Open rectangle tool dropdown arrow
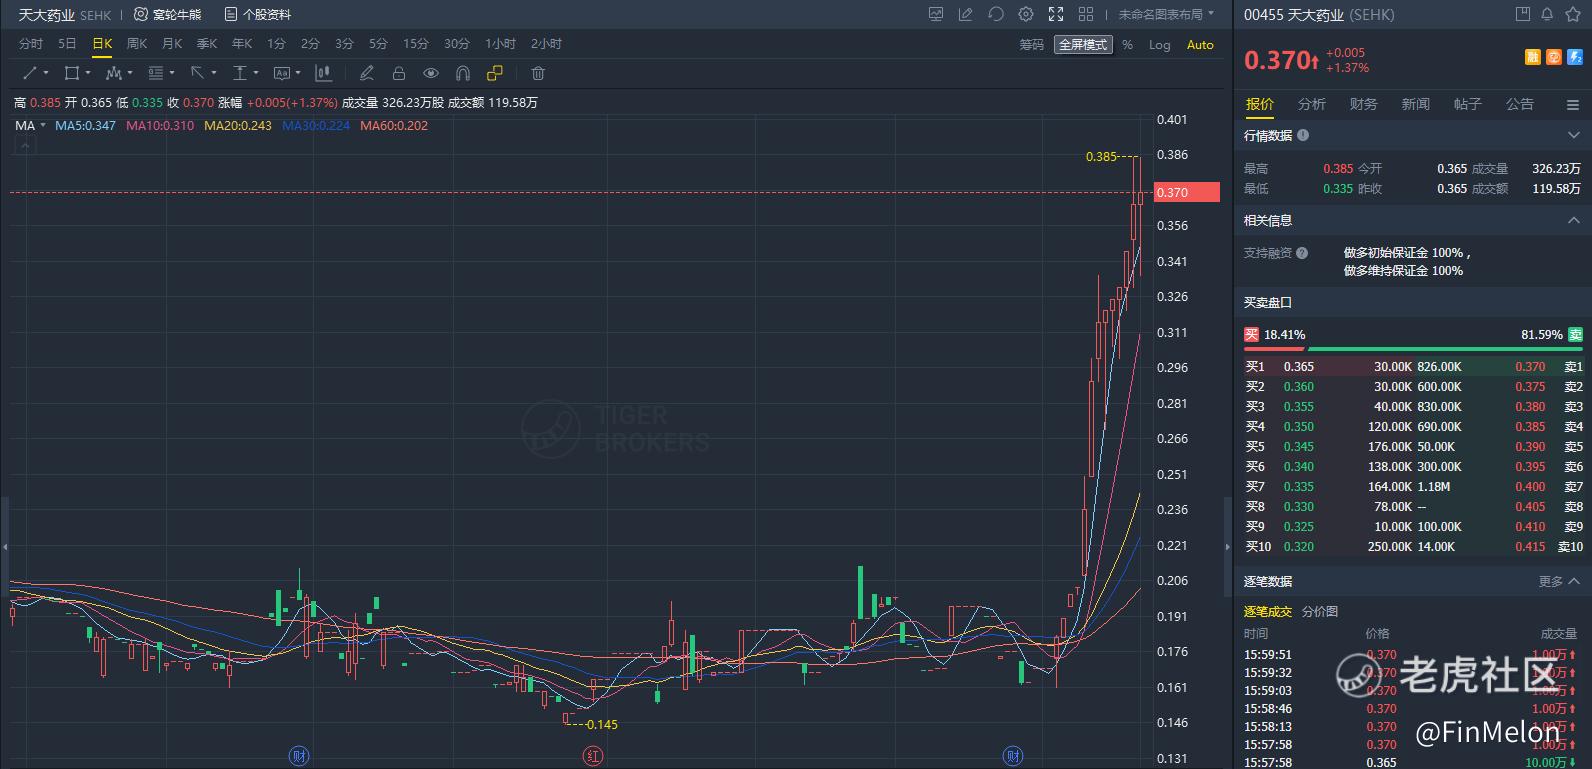The height and width of the screenshot is (769, 1592). (x=88, y=73)
